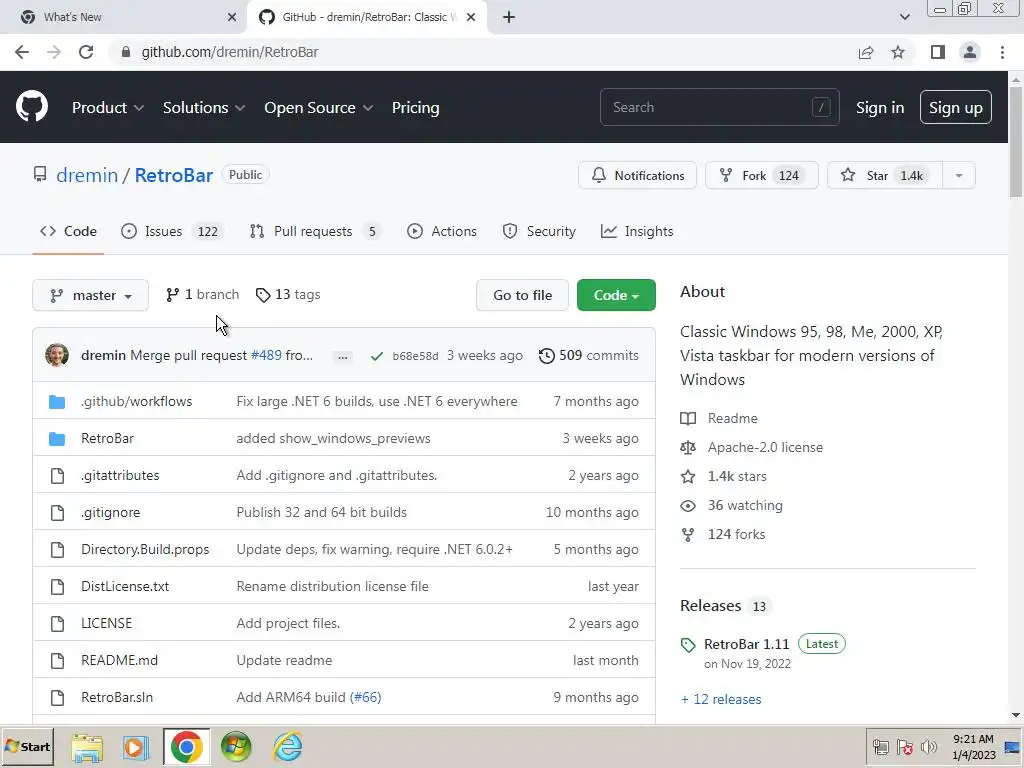Open the green Code dropdown button
The width and height of the screenshot is (1024, 768).
click(x=616, y=295)
